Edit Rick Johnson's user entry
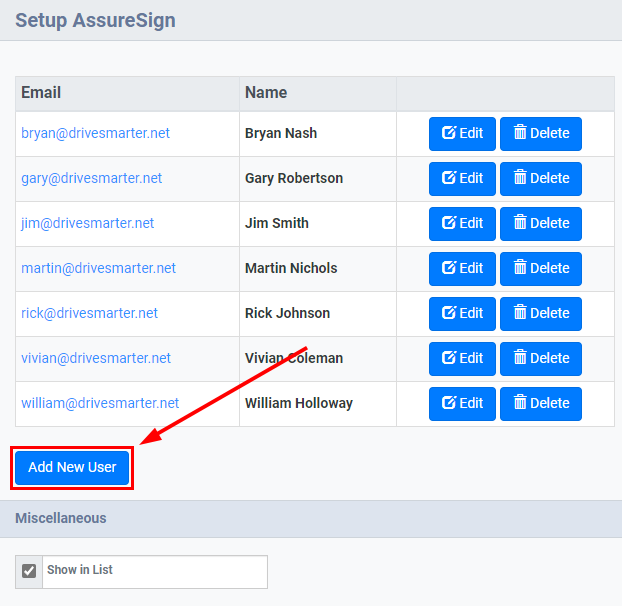Viewport: 622px width, 606px height. (462, 314)
